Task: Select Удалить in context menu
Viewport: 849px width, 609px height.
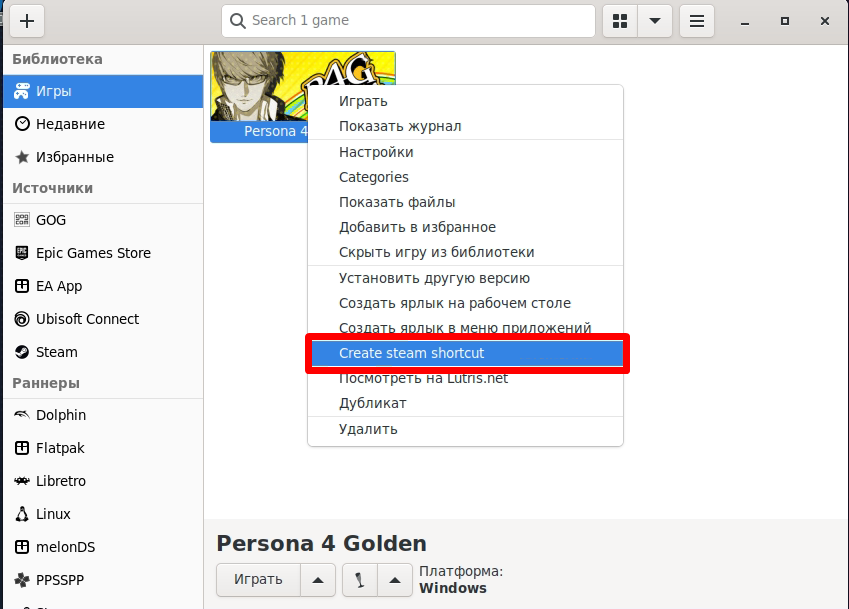Action: click(465, 429)
